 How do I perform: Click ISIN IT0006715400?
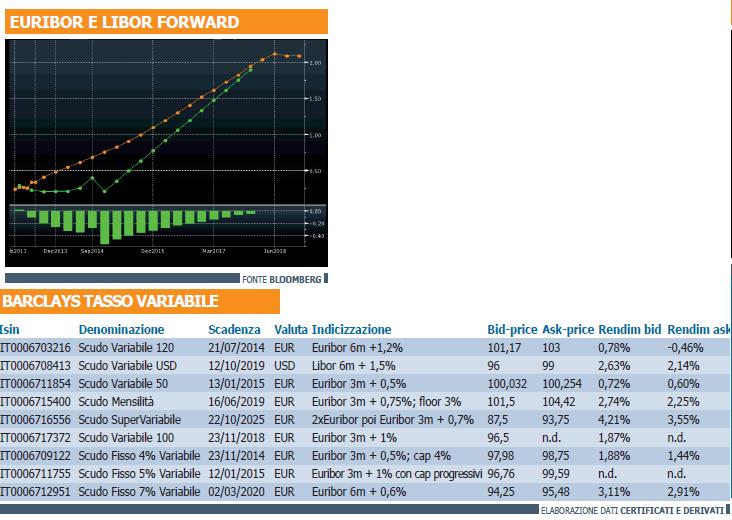(x=35, y=401)
